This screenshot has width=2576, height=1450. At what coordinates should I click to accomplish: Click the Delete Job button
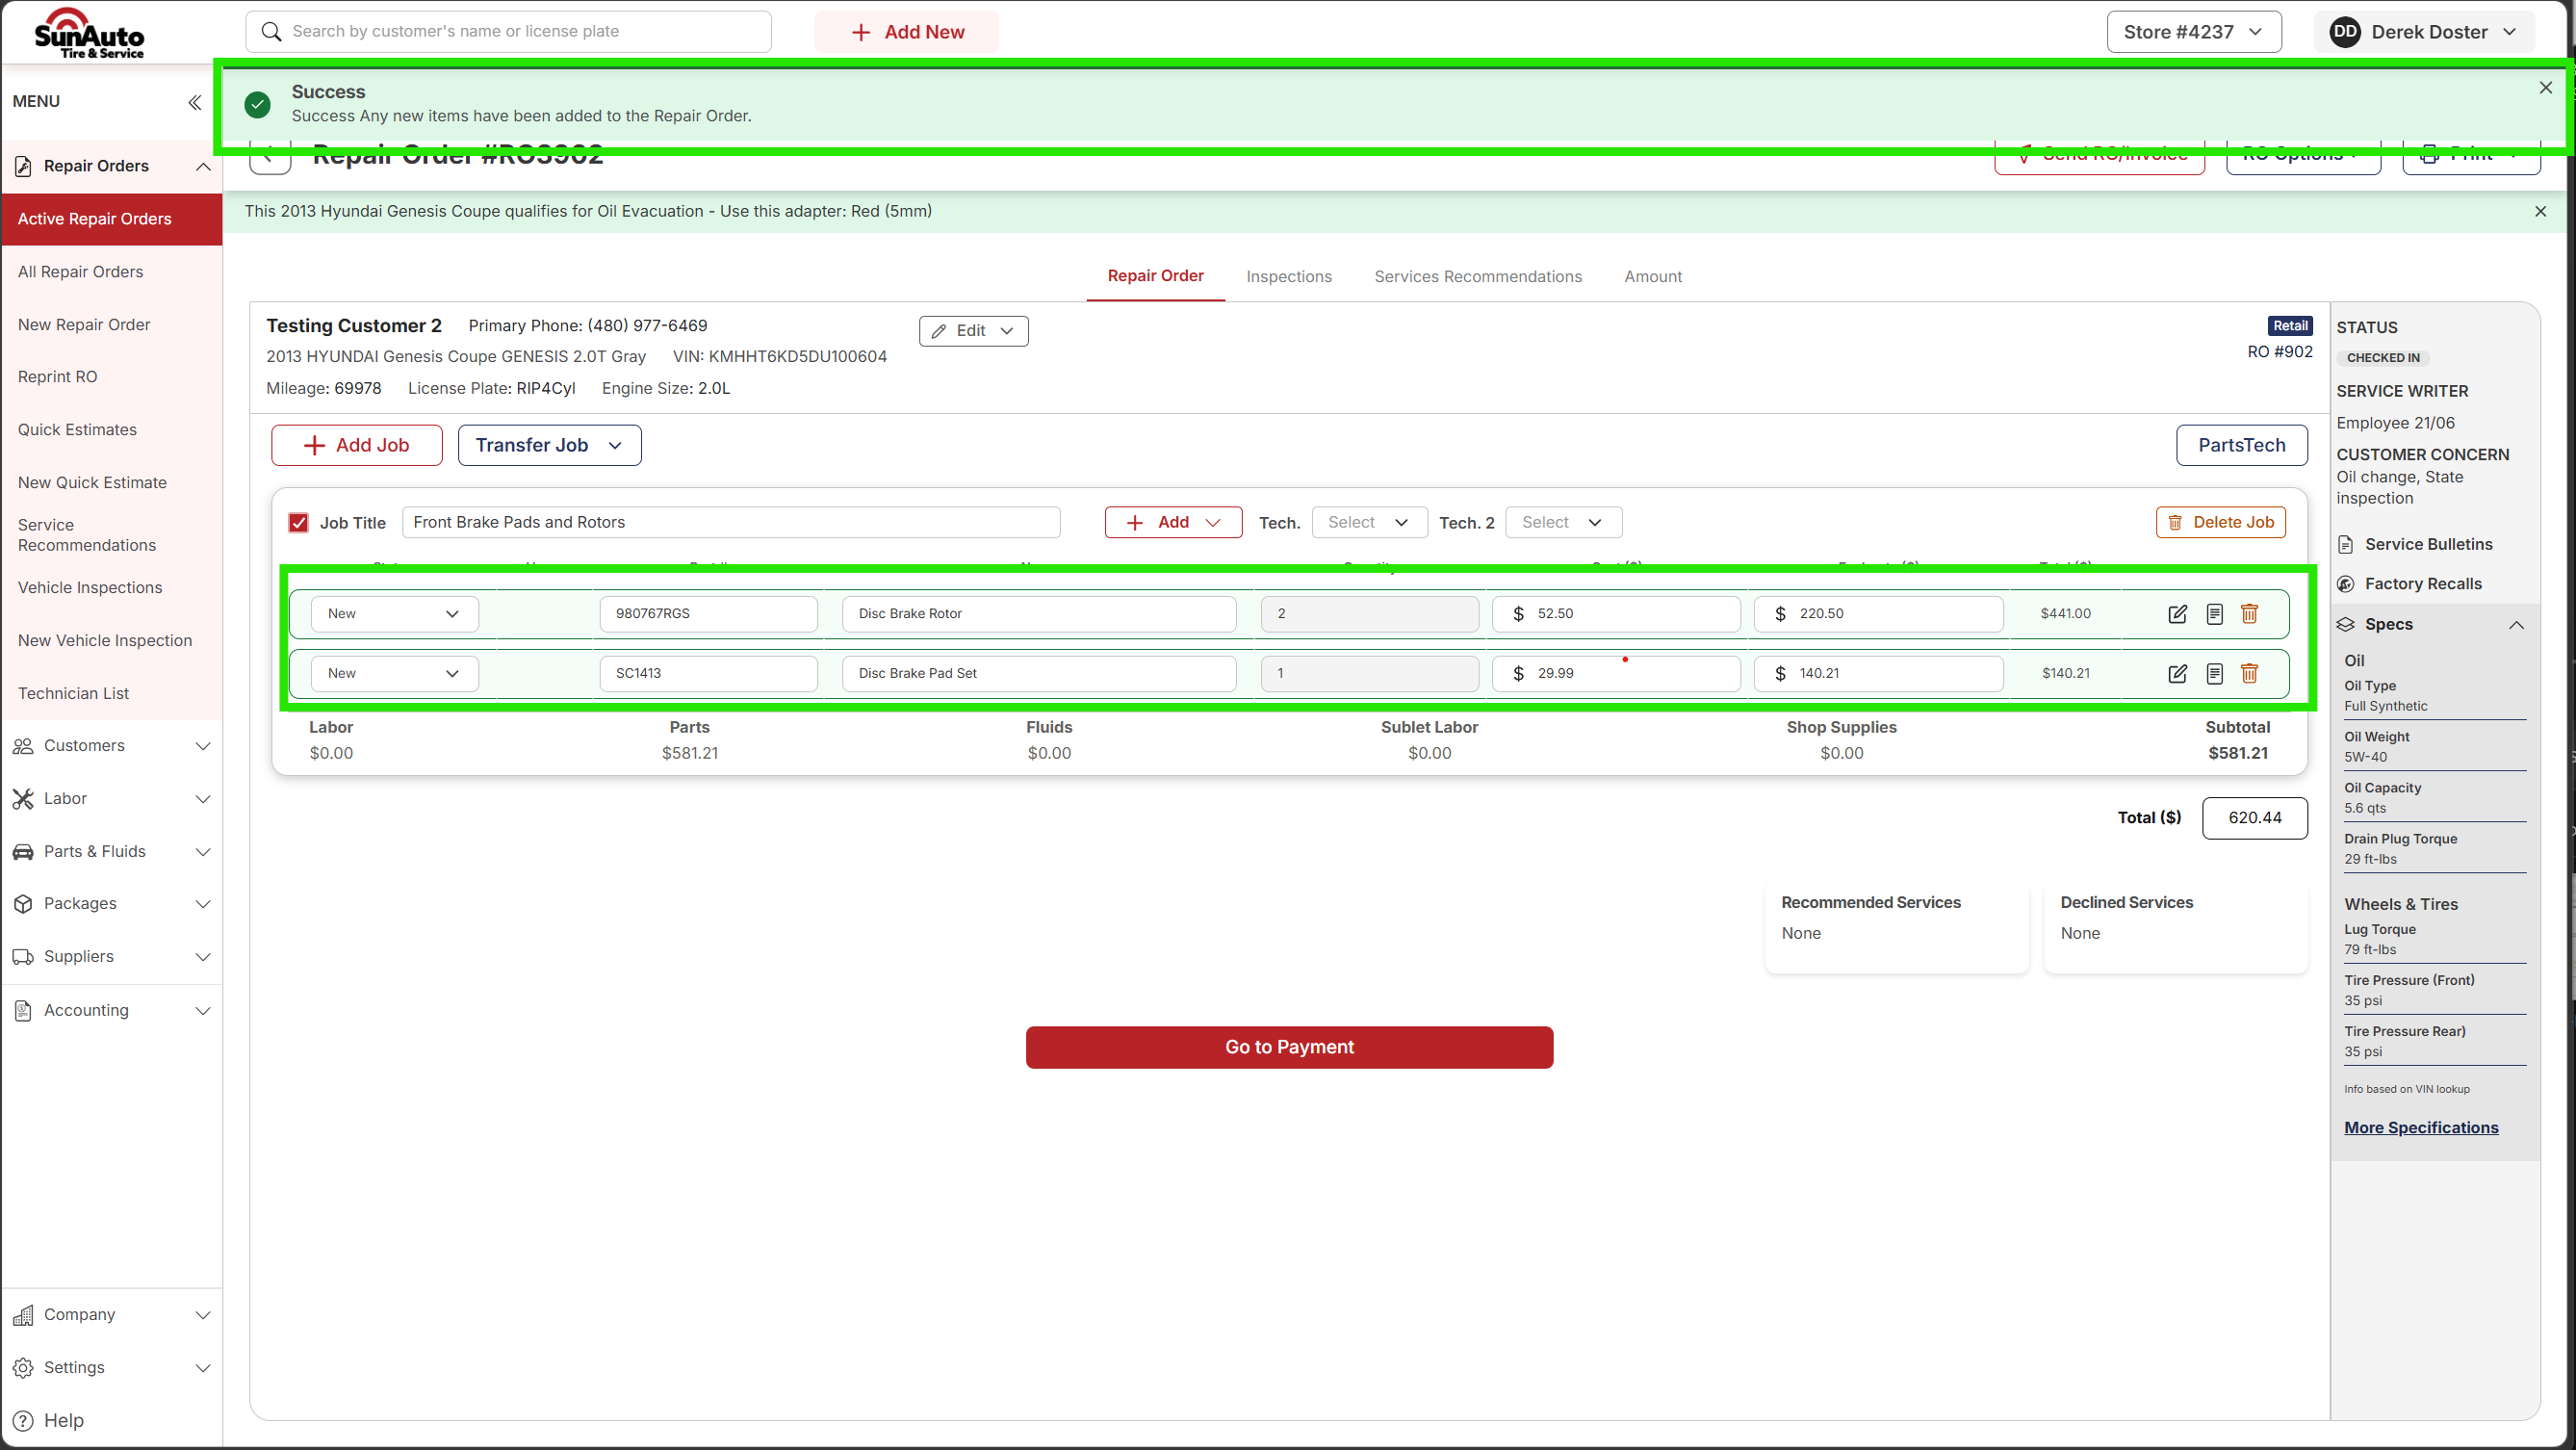point(2220,523)
